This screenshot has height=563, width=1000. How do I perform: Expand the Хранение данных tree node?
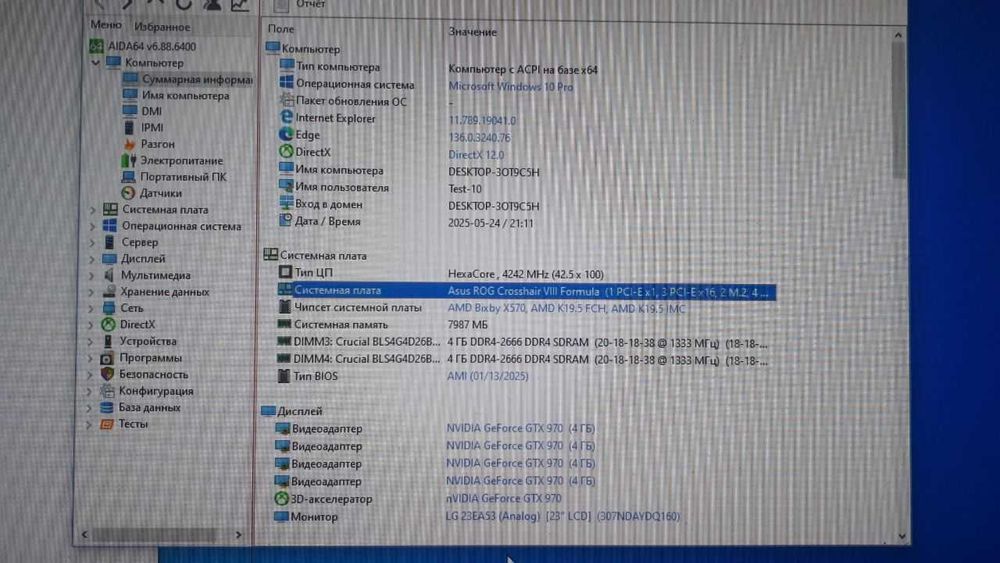[x=92, y=292]
